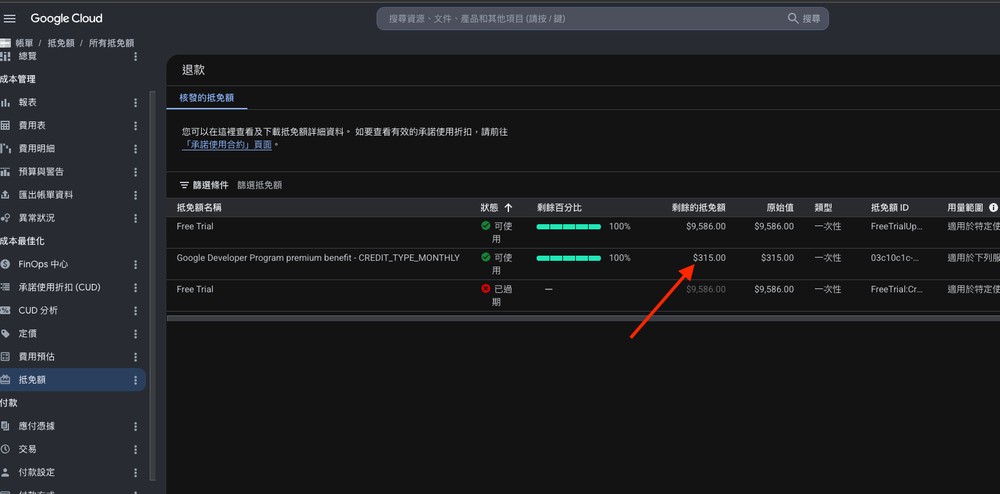Click the green check on Google Developer Program row
Viewport: 1000px width, 494px height.
point(486,258)
